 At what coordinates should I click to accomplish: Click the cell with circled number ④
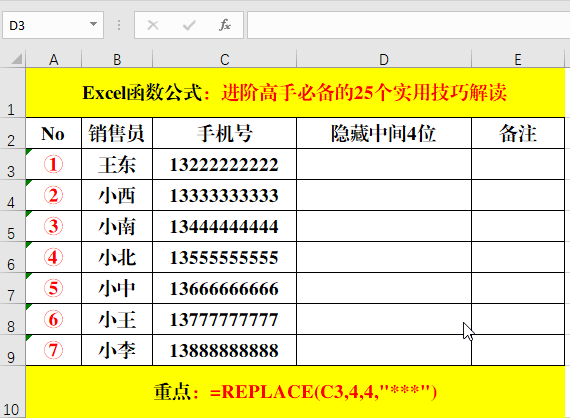point(53,257)
